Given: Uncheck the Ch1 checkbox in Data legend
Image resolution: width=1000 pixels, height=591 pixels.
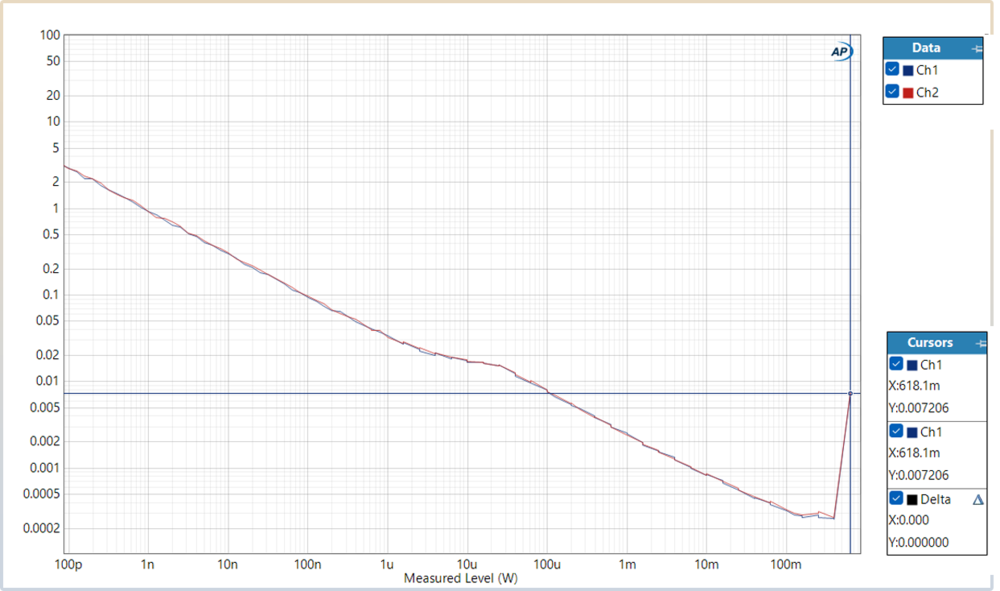Looking at the screenshot, I should pyautogui.click(x=892, y=69).
